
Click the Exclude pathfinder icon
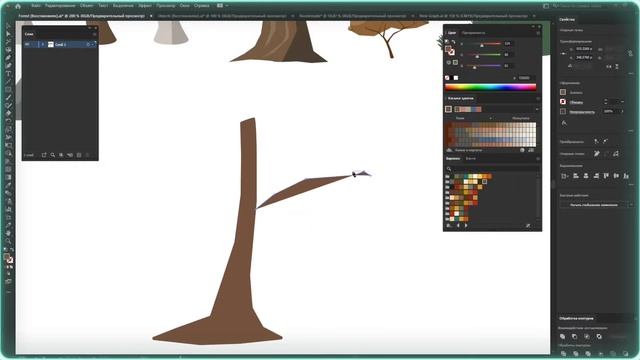click(x=599, y=336)
